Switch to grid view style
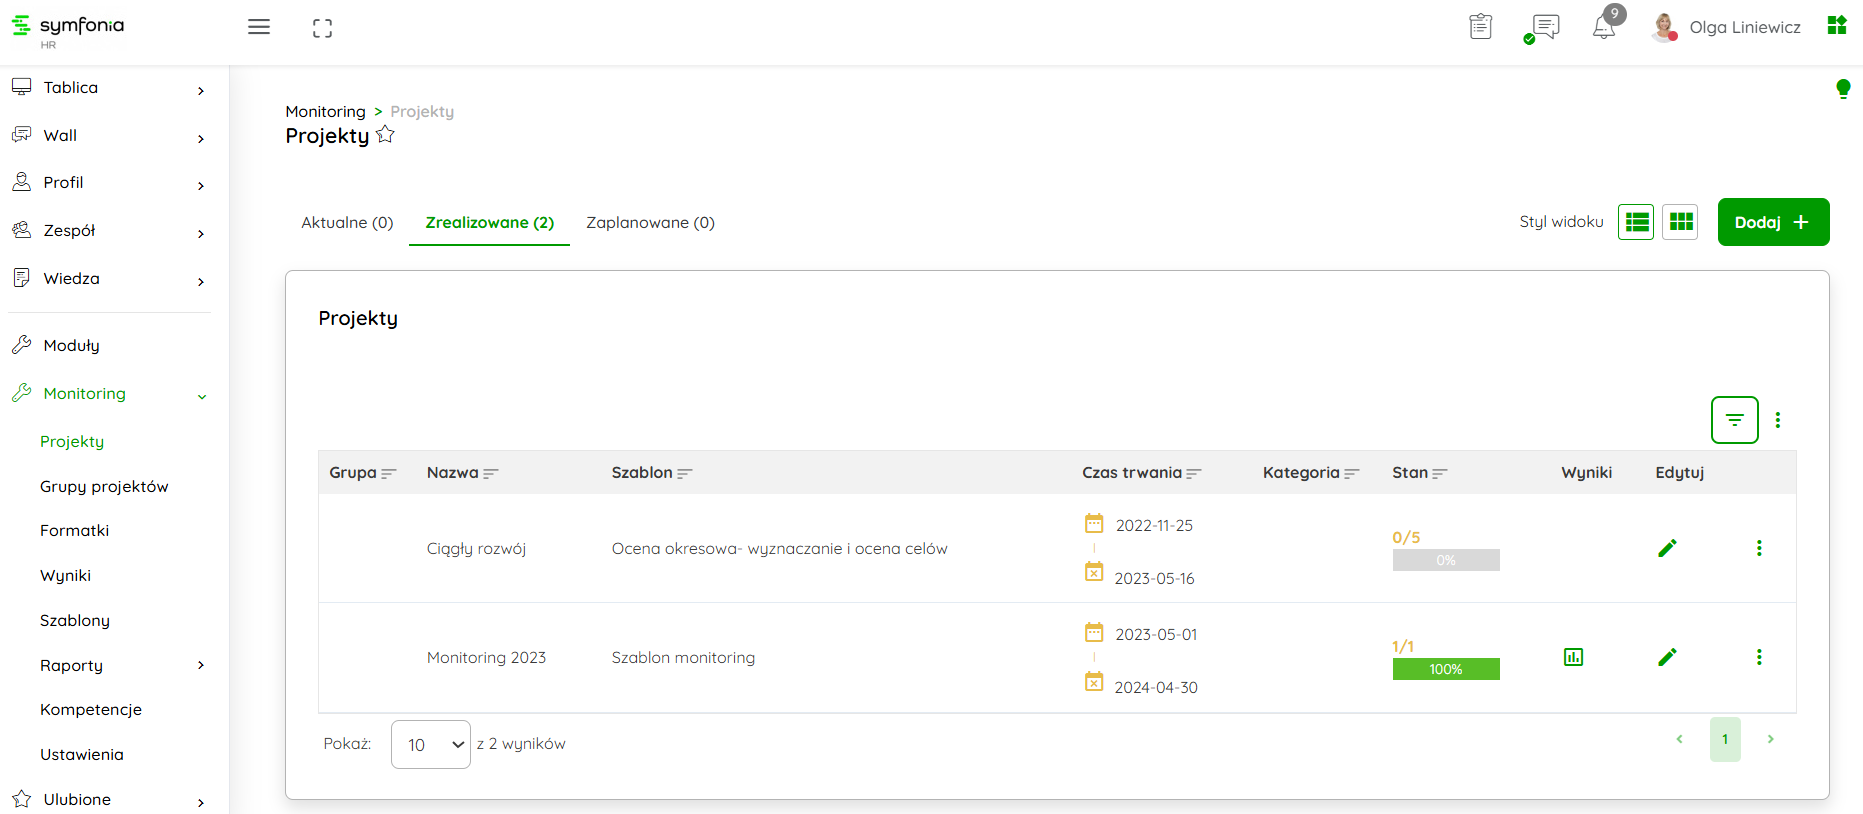1863x814 pixels. [x=1681, y=222]
